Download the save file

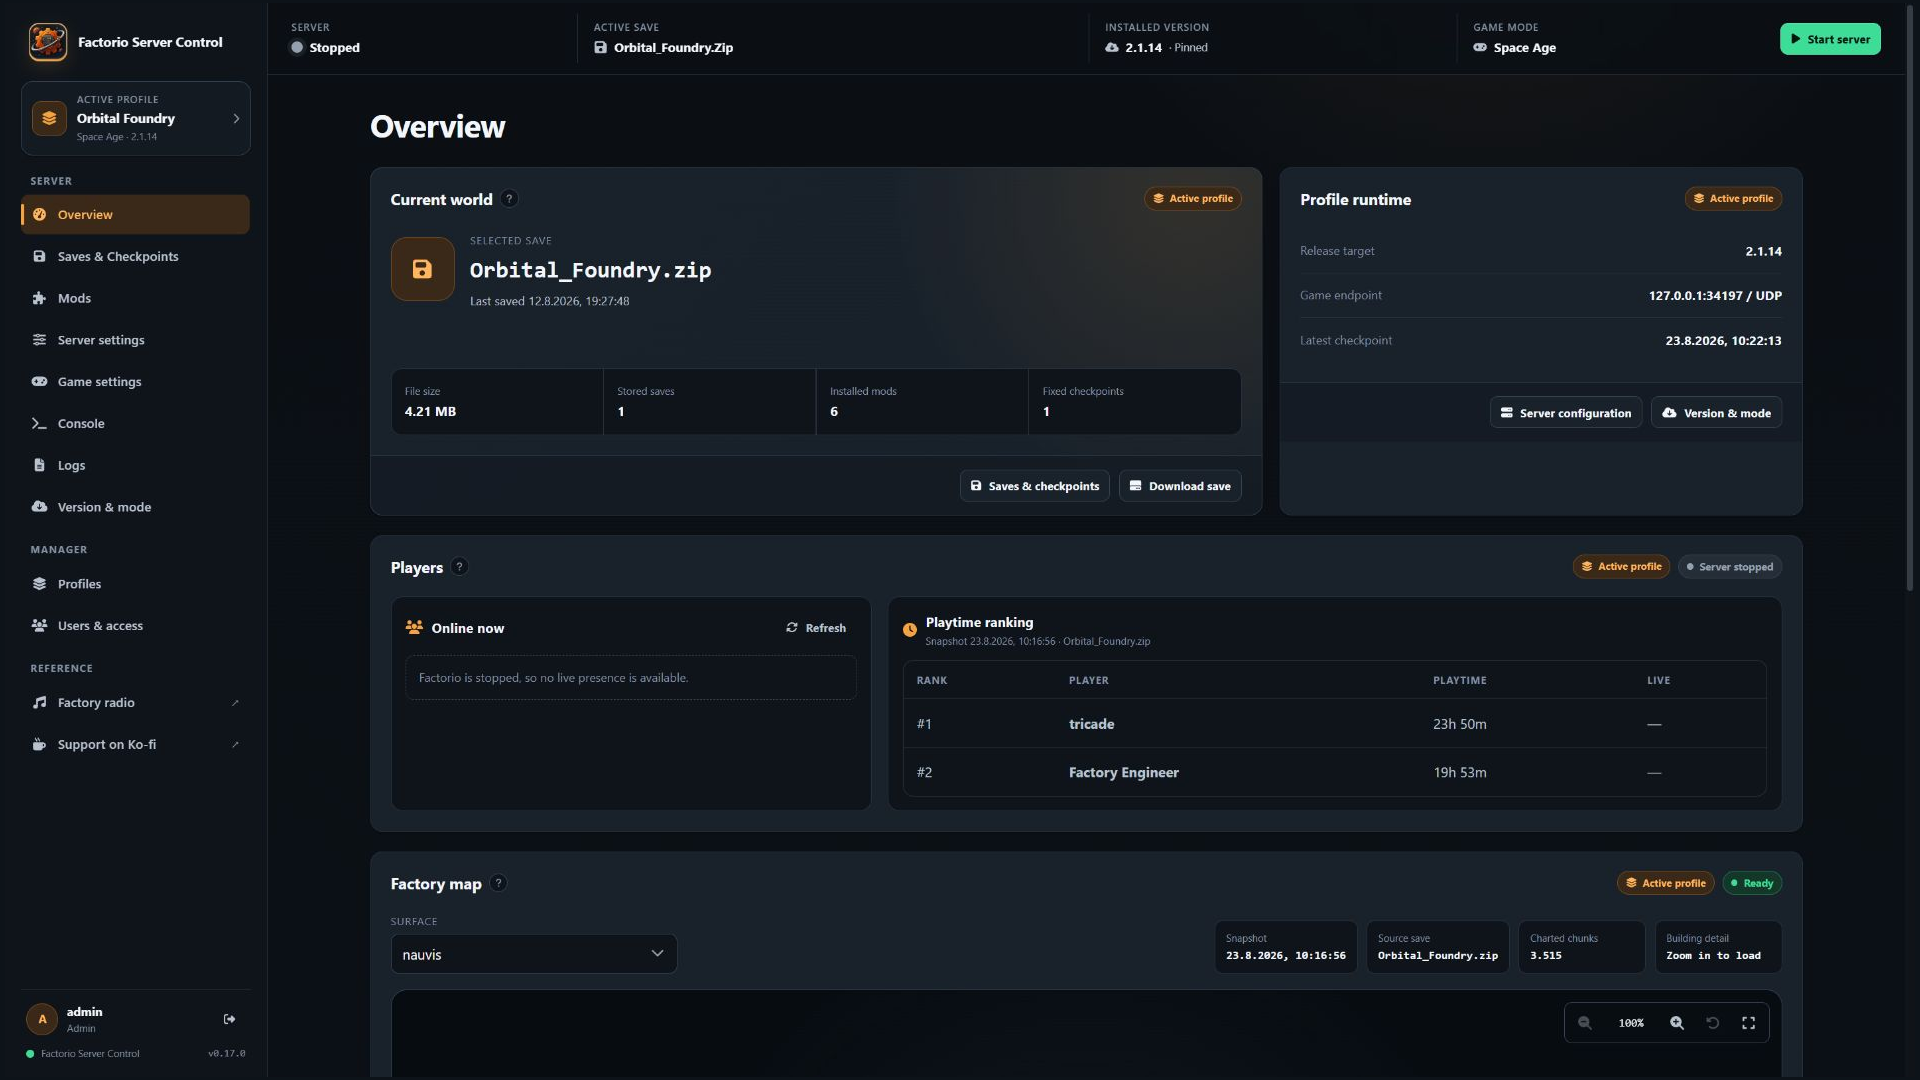1180,486
